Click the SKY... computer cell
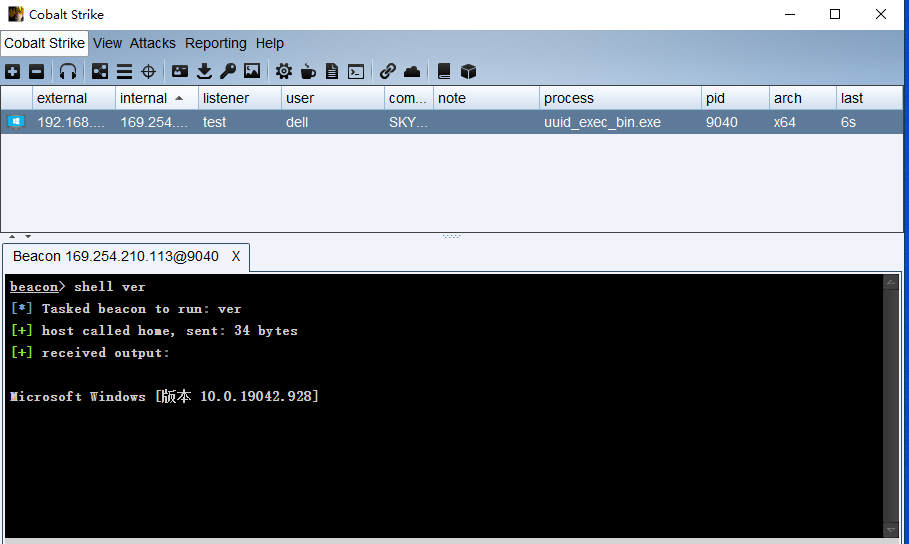The height and width of the screenshot is (544, 909). click(x=408, y=122)
